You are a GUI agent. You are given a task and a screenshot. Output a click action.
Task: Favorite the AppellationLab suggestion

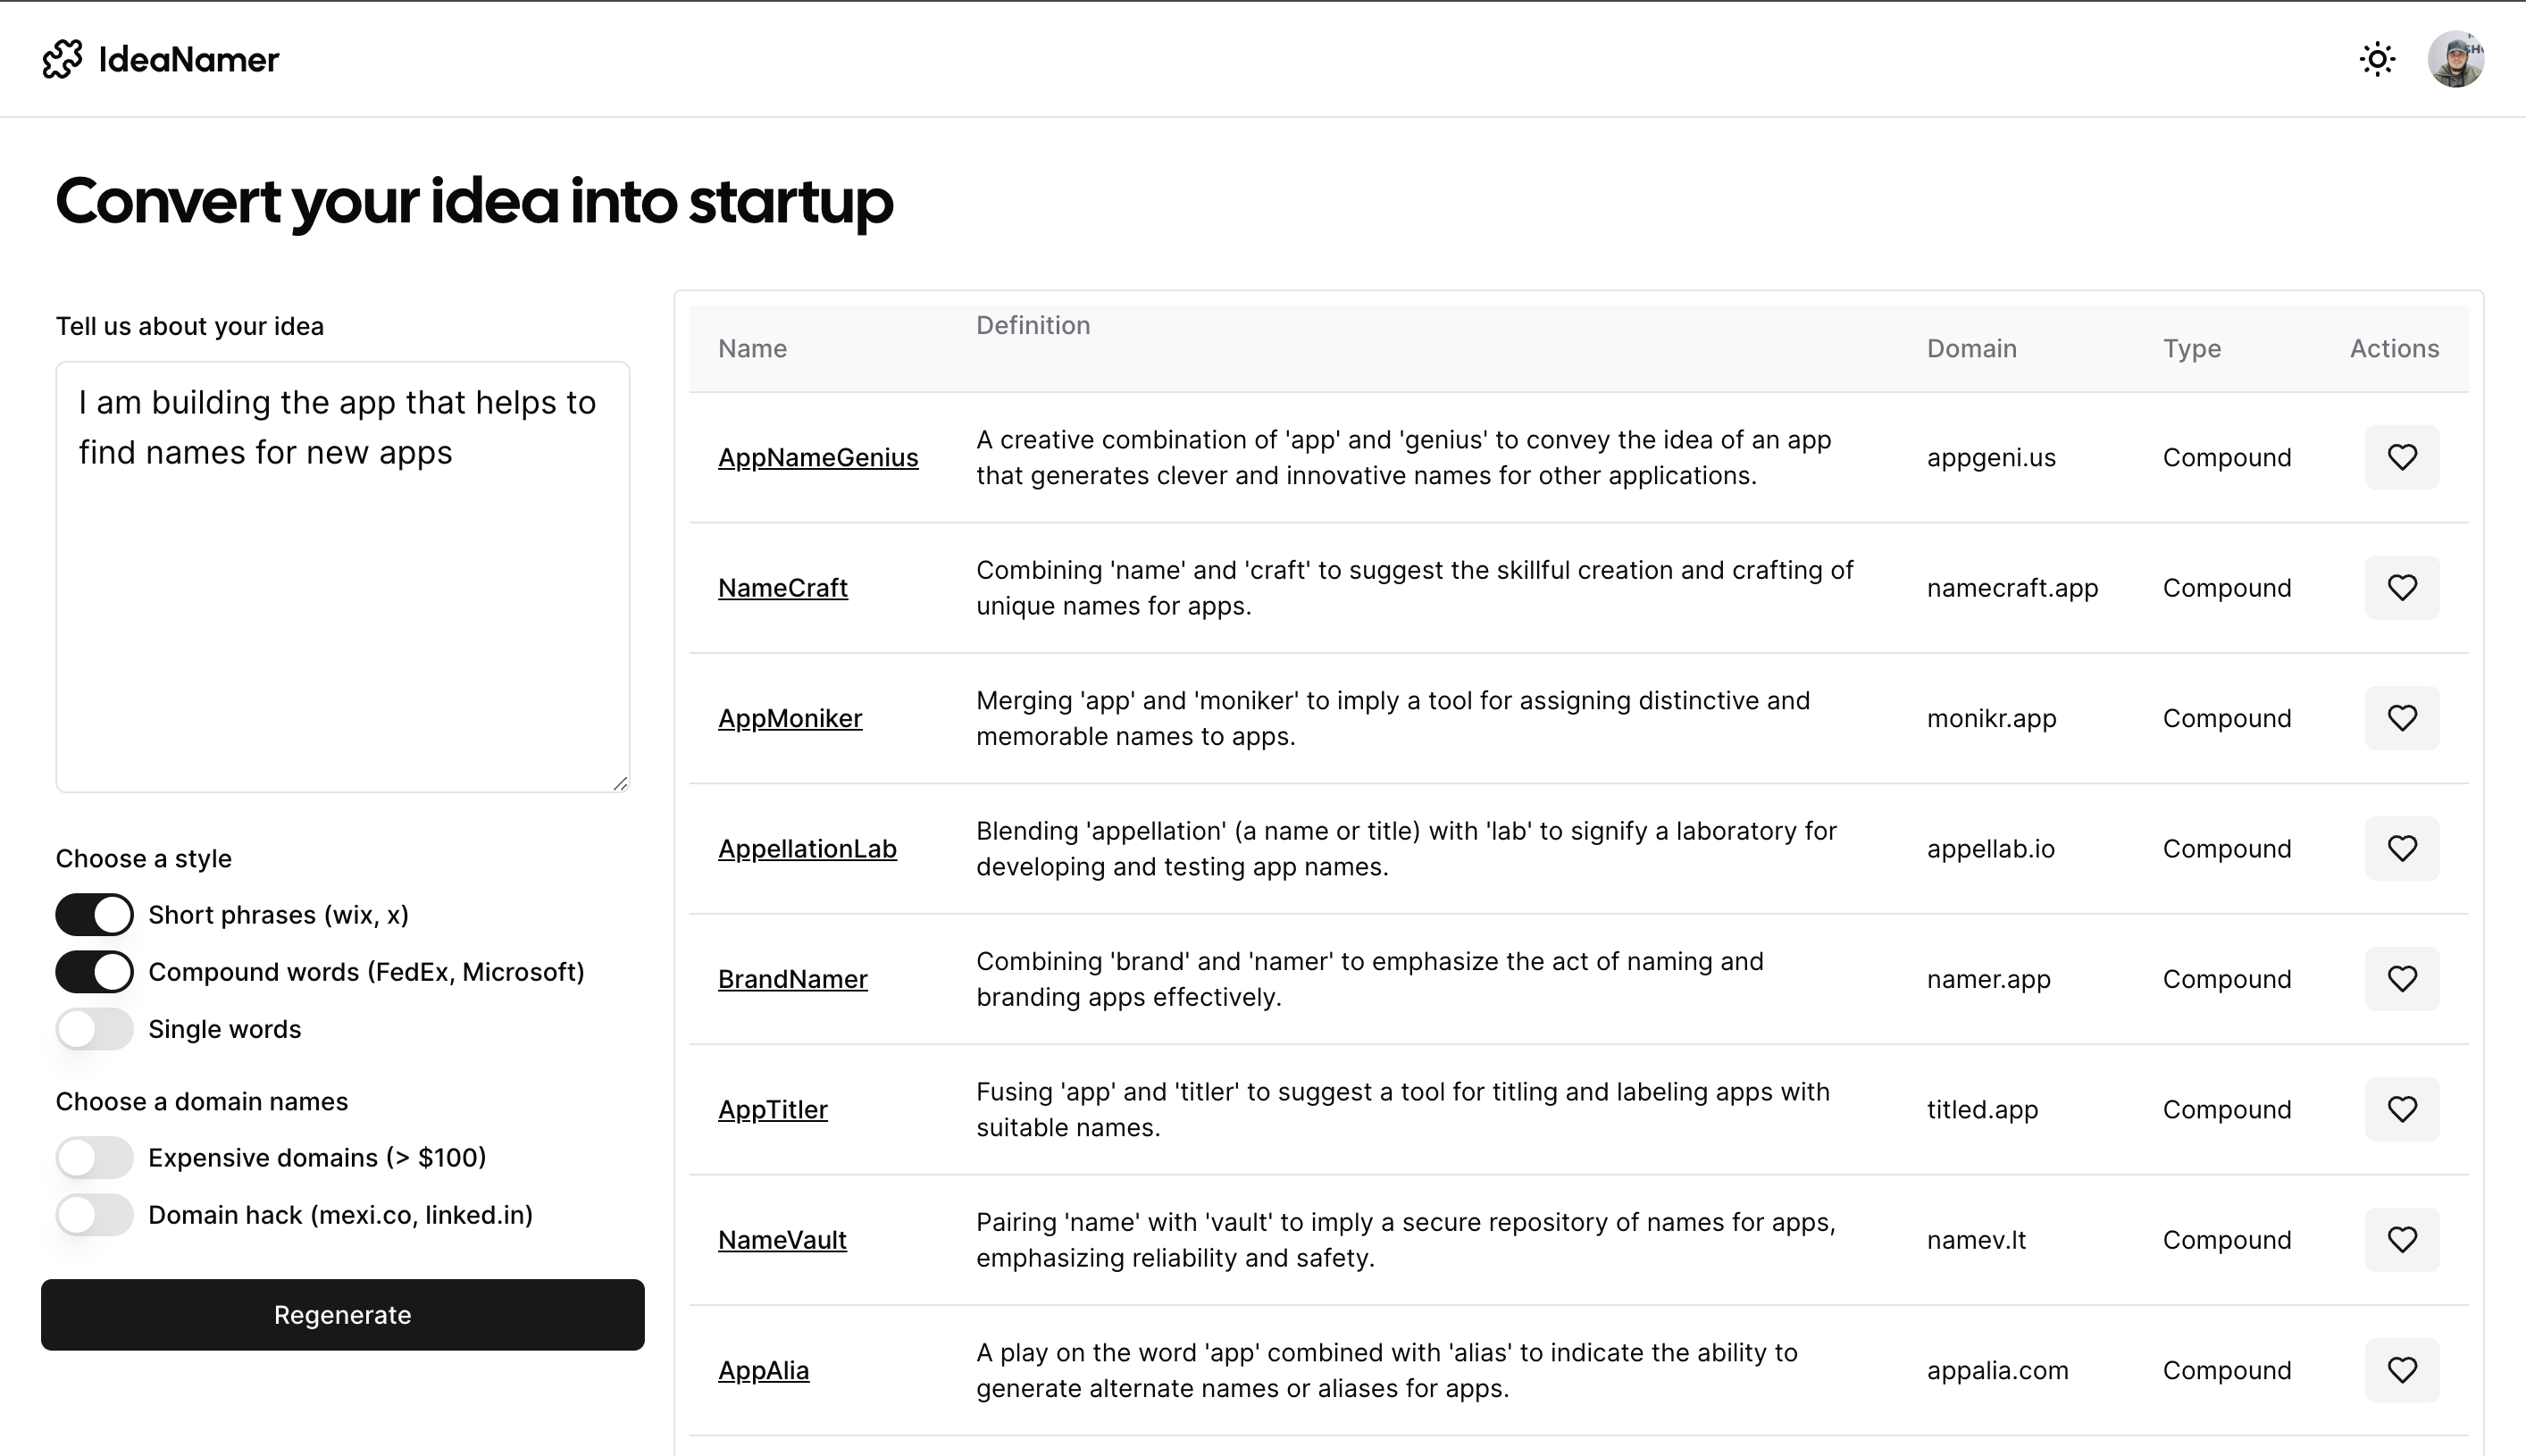(x=2402, y=848)
